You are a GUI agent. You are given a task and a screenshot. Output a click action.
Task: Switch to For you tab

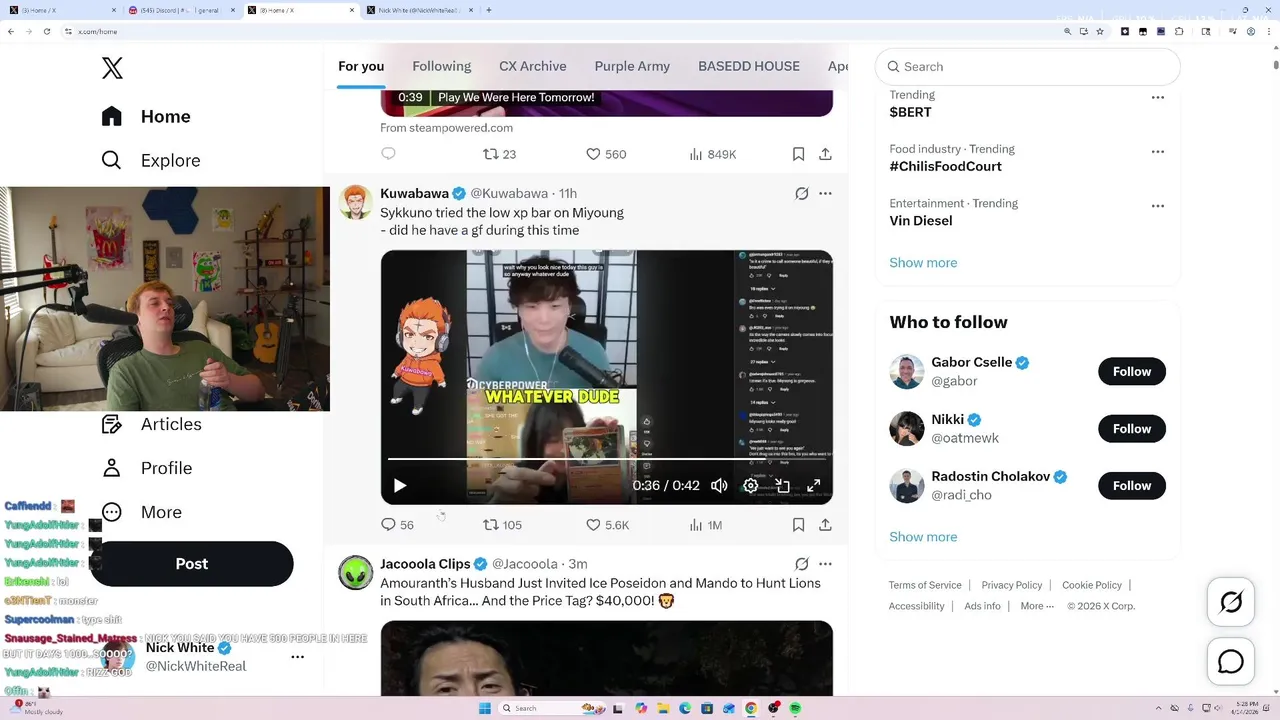[x=361, y=66]
